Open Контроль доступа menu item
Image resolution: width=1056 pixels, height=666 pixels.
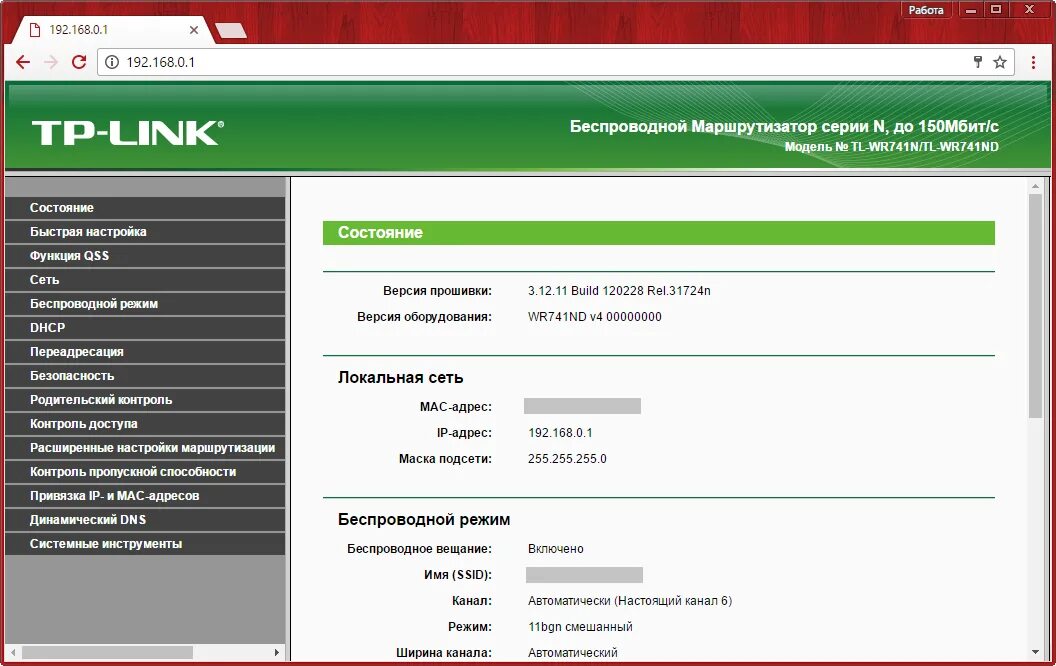[x=145, y=424]
